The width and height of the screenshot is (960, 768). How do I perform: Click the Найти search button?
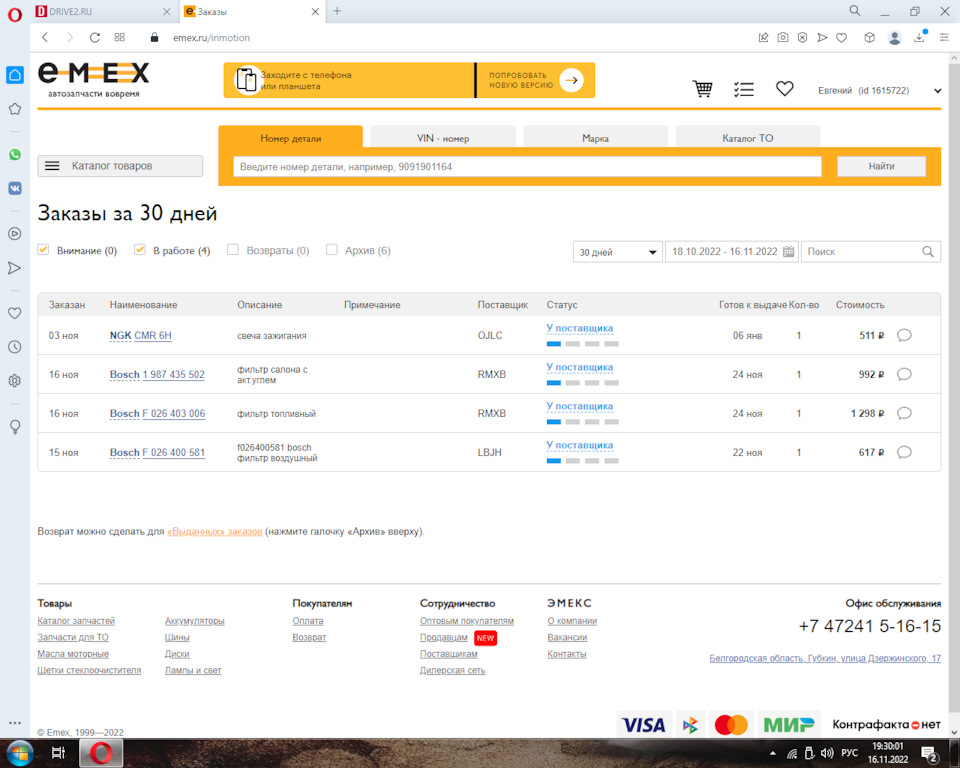881,166
